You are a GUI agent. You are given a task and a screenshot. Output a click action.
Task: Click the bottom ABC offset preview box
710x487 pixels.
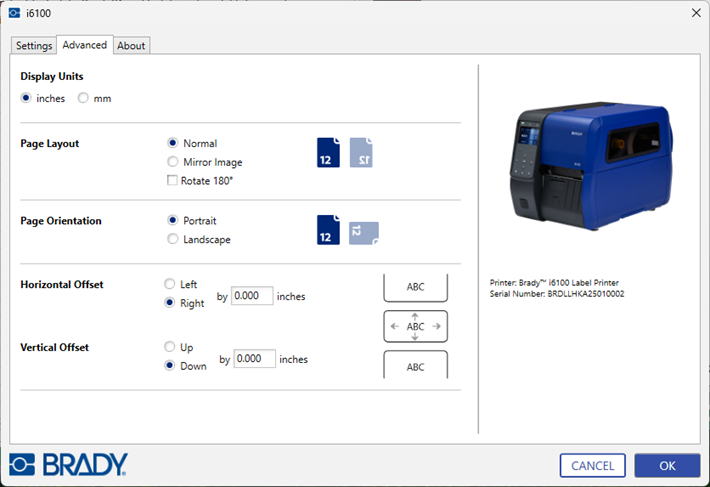(x=415, y=366)
